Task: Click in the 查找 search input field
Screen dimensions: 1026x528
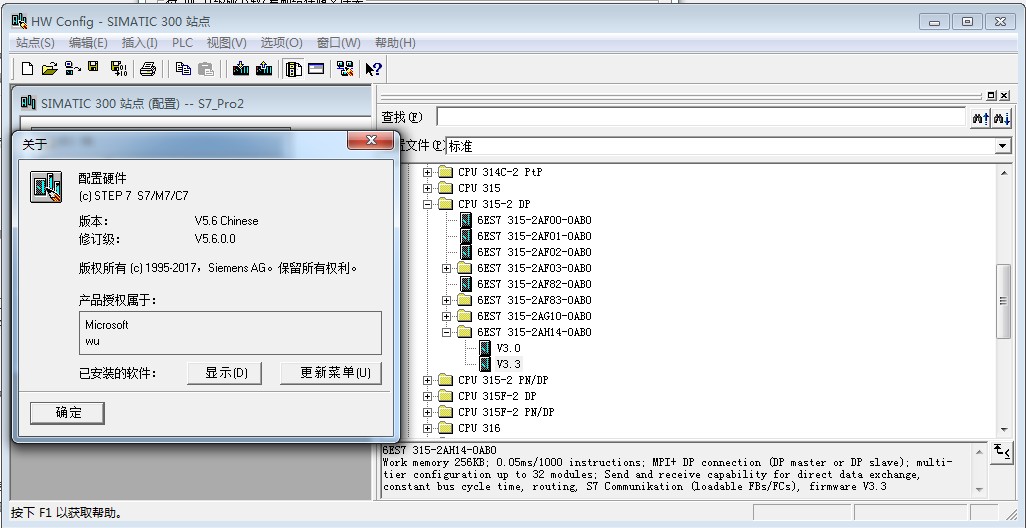Action: 700,118
